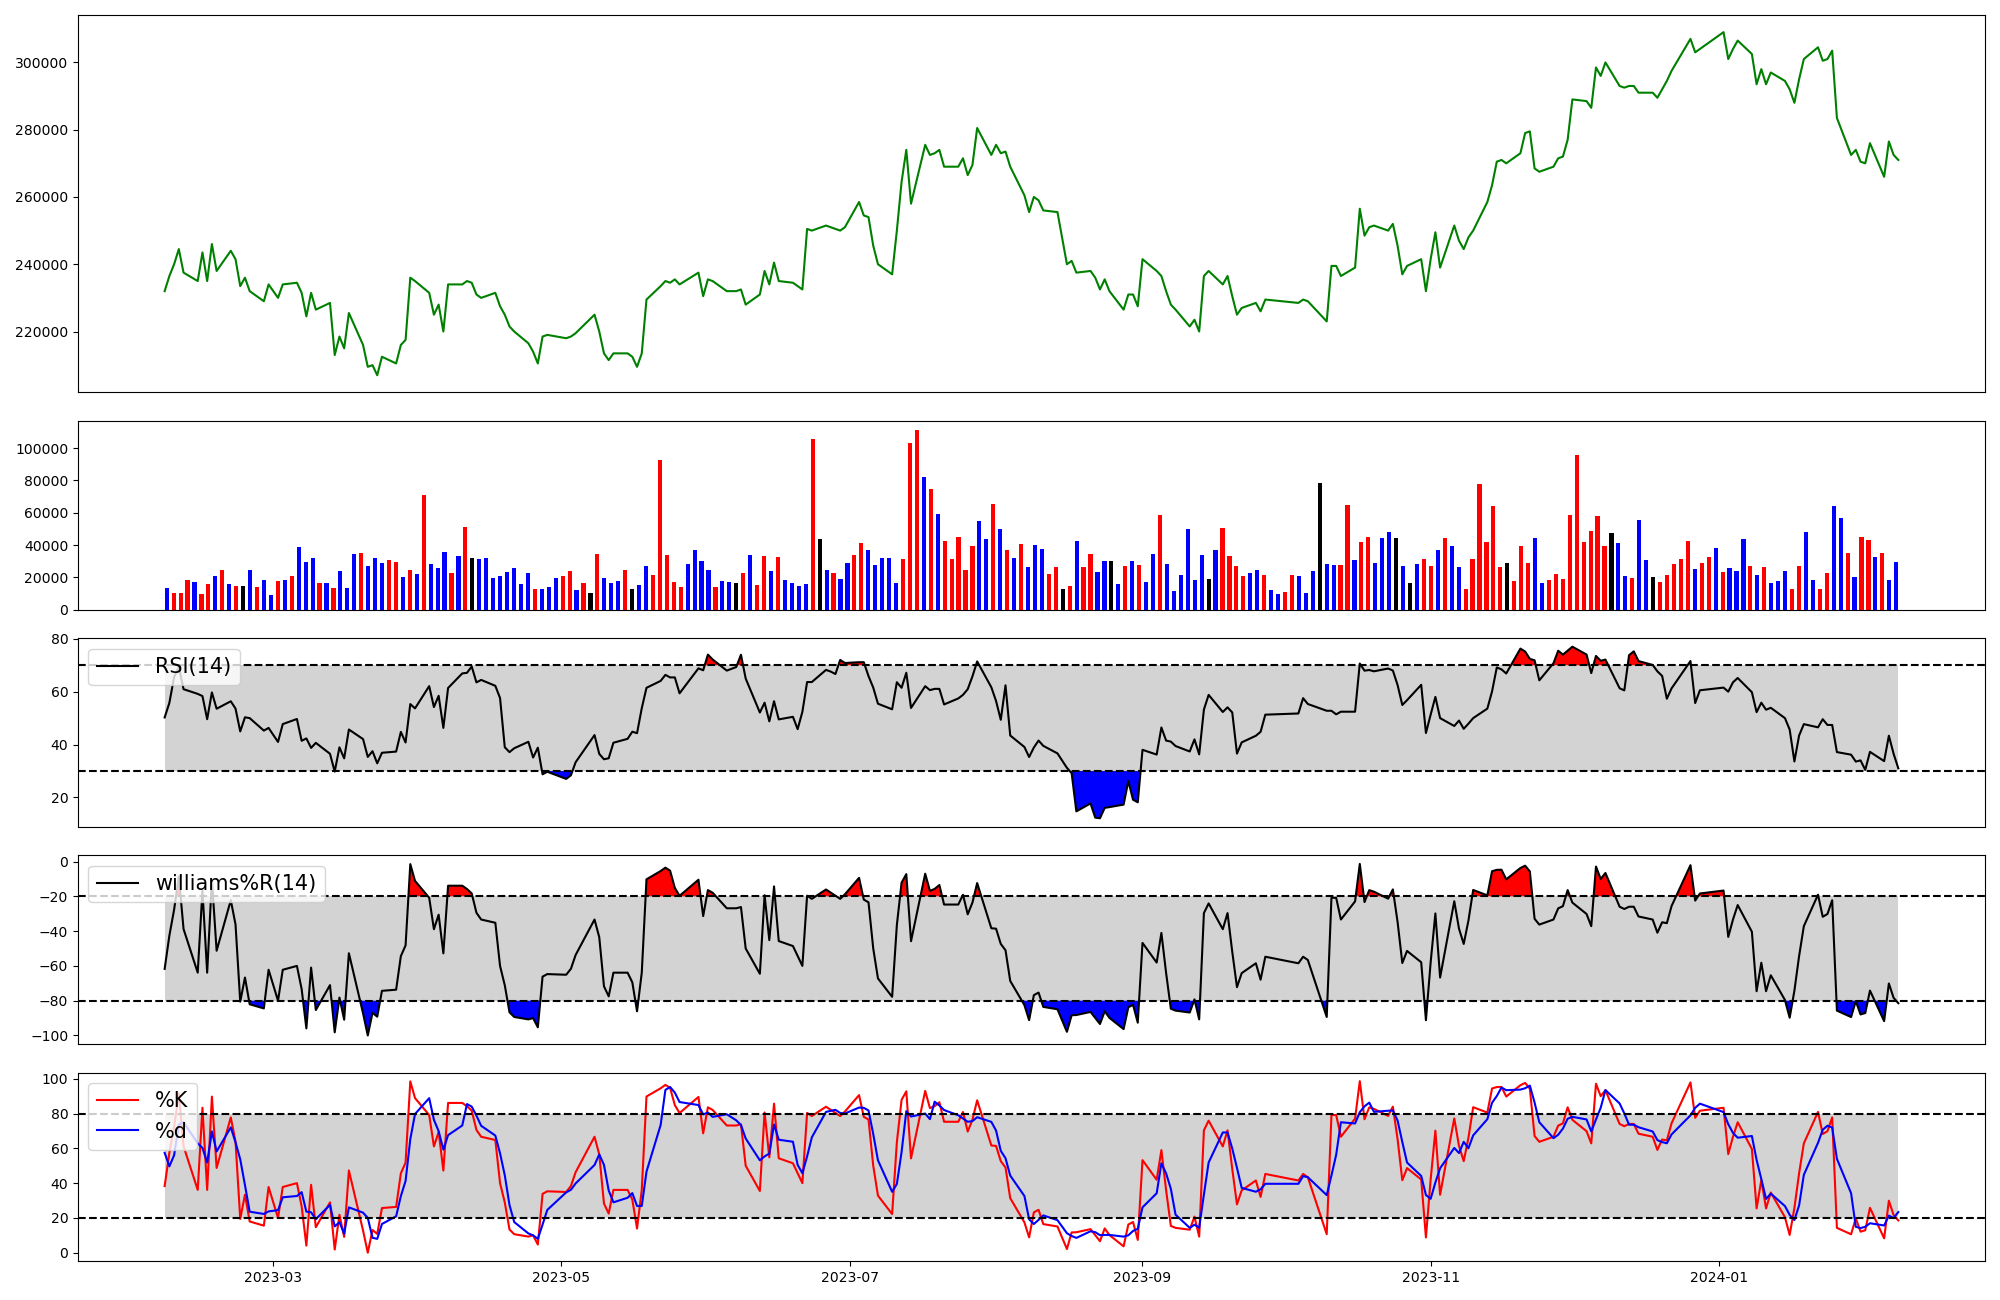Click the %d legend entry
This screenshot has height=1300, width=2000.
pyautogui.click(x=170, y=1131)
